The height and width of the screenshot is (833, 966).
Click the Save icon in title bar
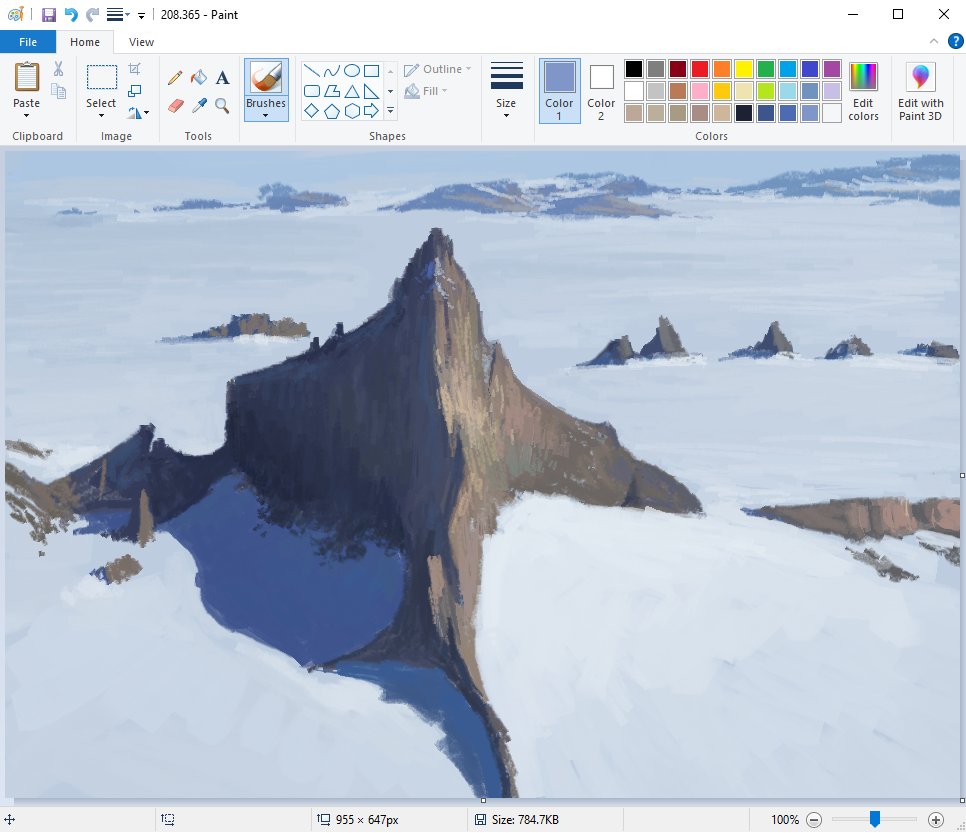[49, 15]
